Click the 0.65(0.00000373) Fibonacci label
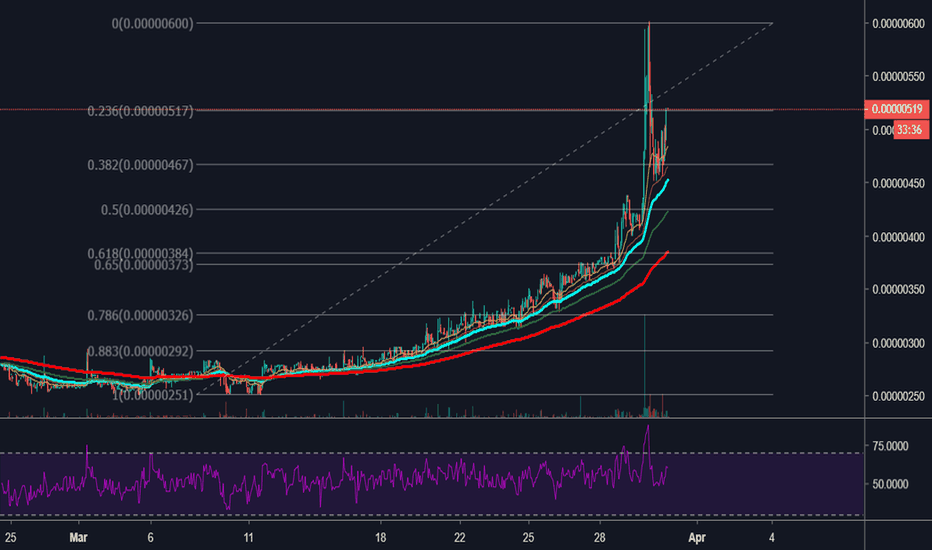The height and width of the screenshot is (550, 932). click(x=143, y=265)
